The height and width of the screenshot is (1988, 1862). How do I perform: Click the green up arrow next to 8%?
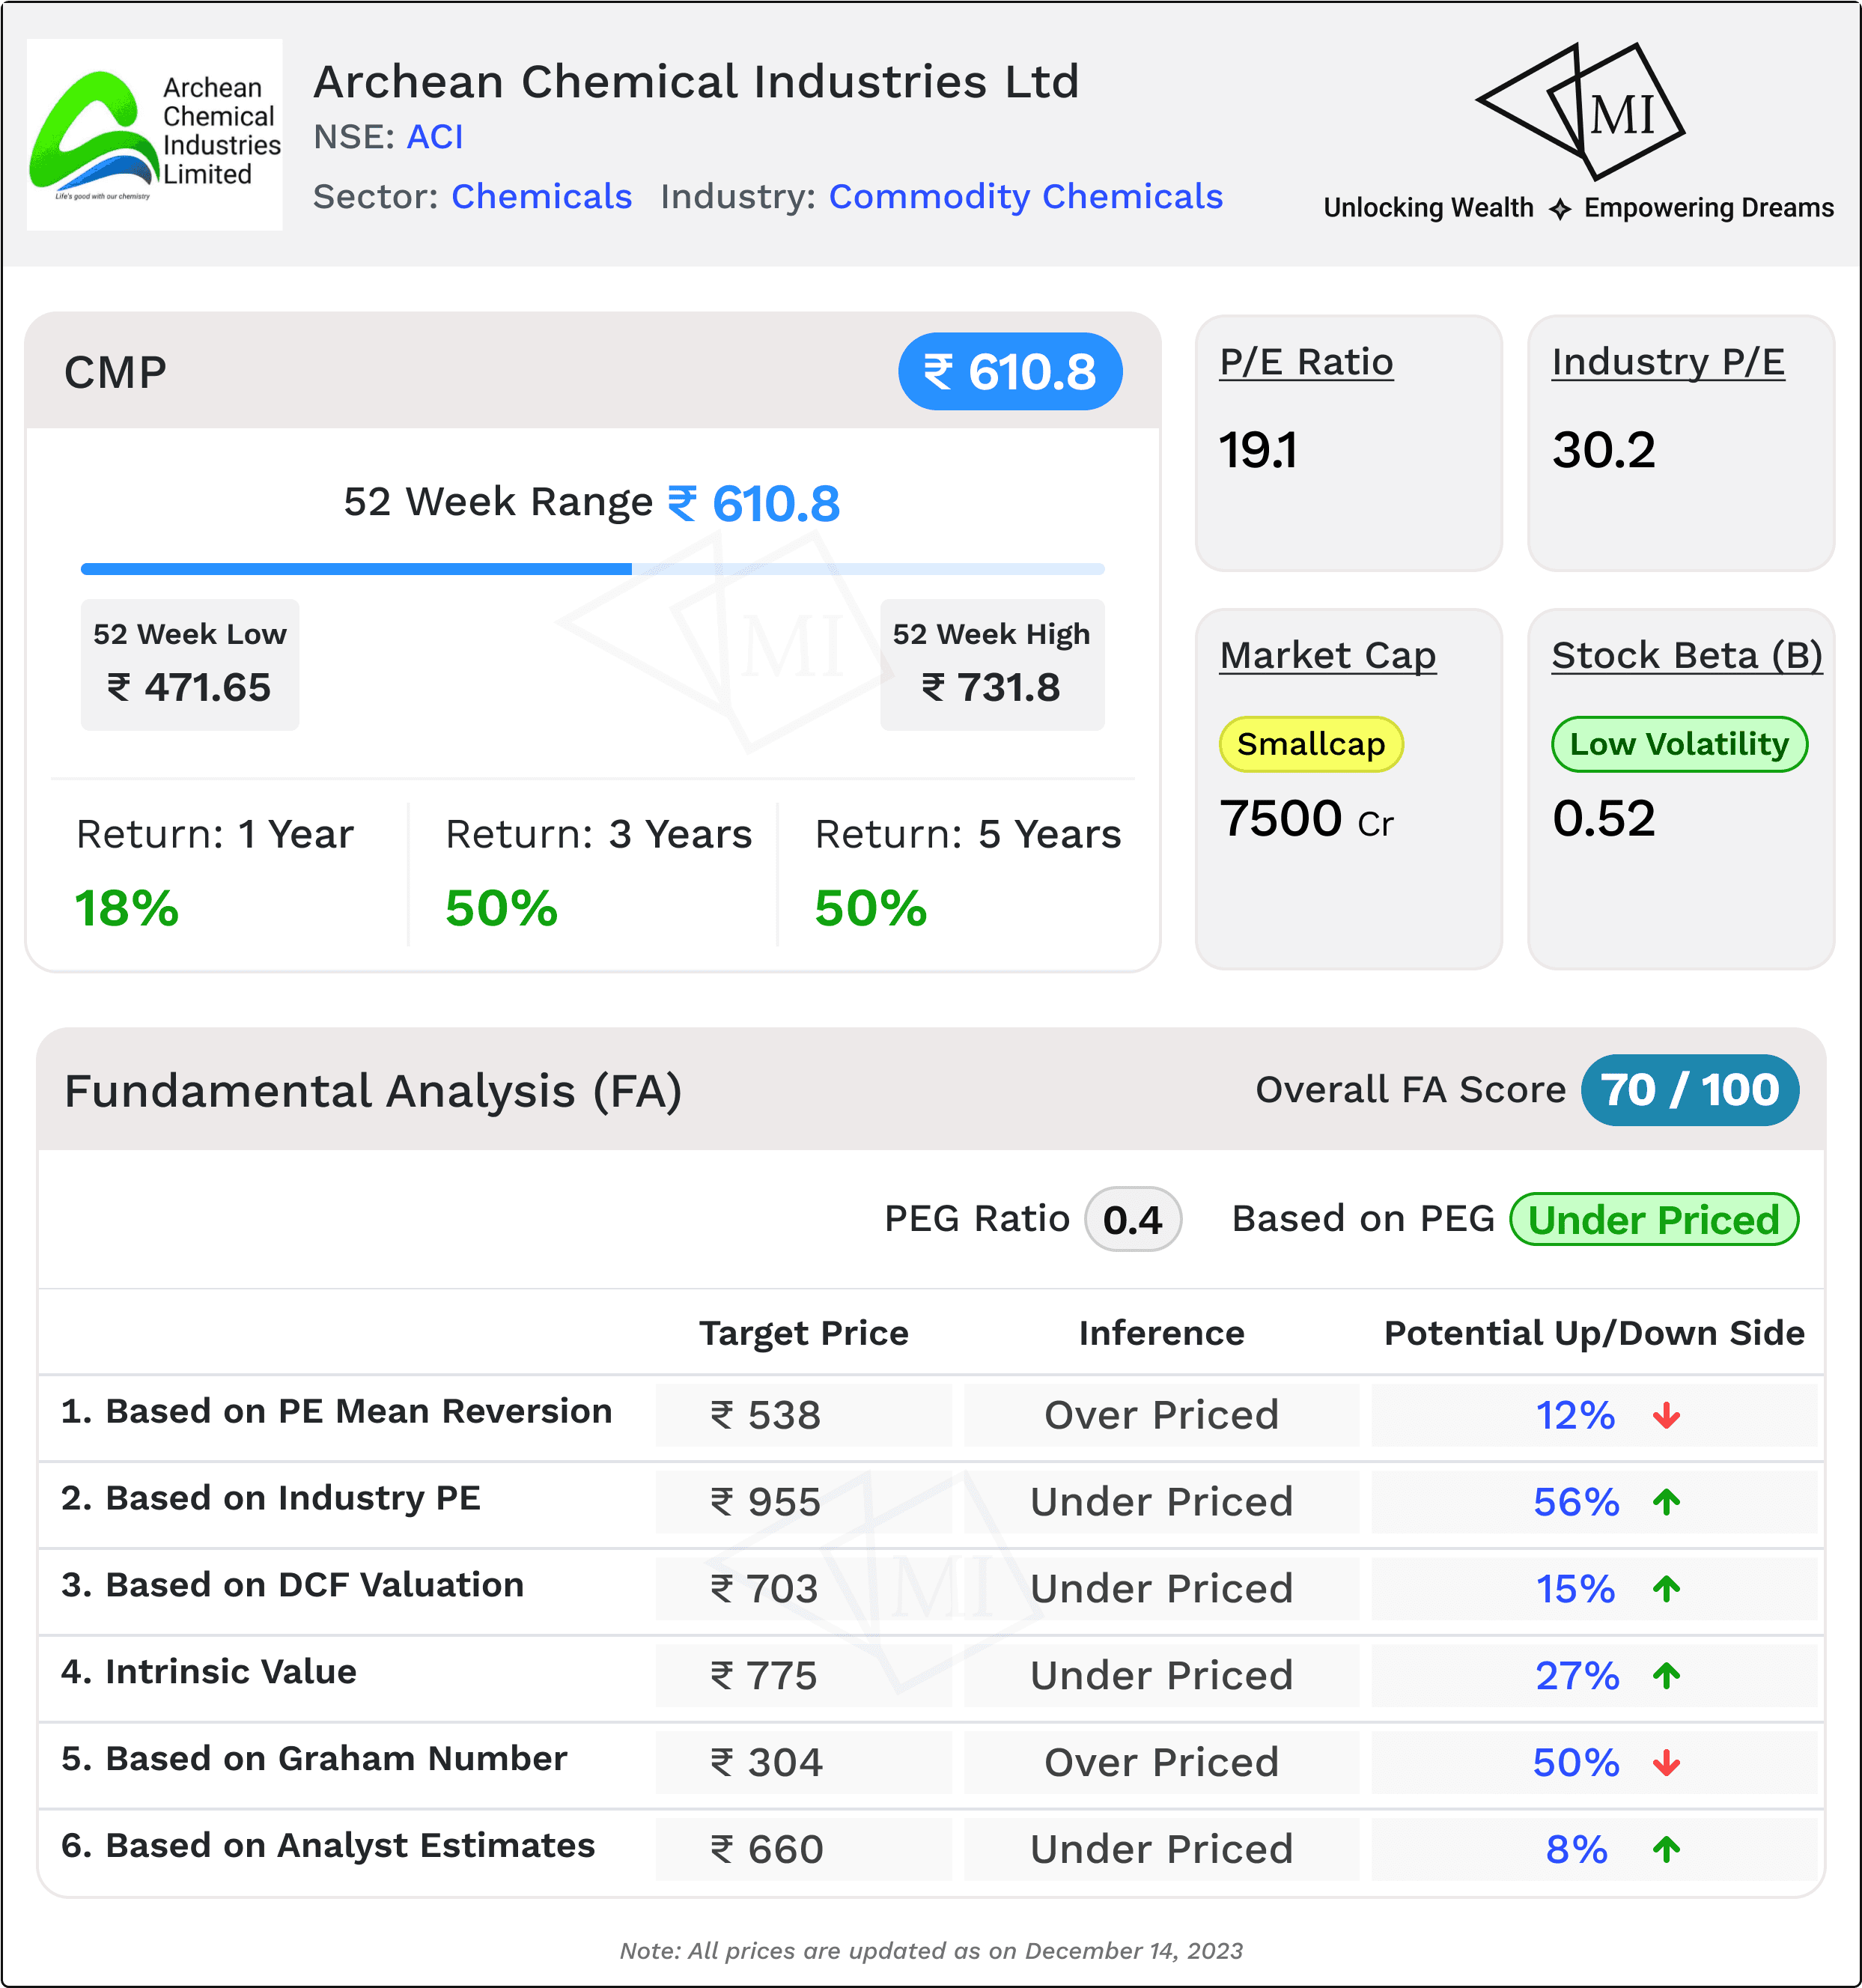click(1666, 1850)
